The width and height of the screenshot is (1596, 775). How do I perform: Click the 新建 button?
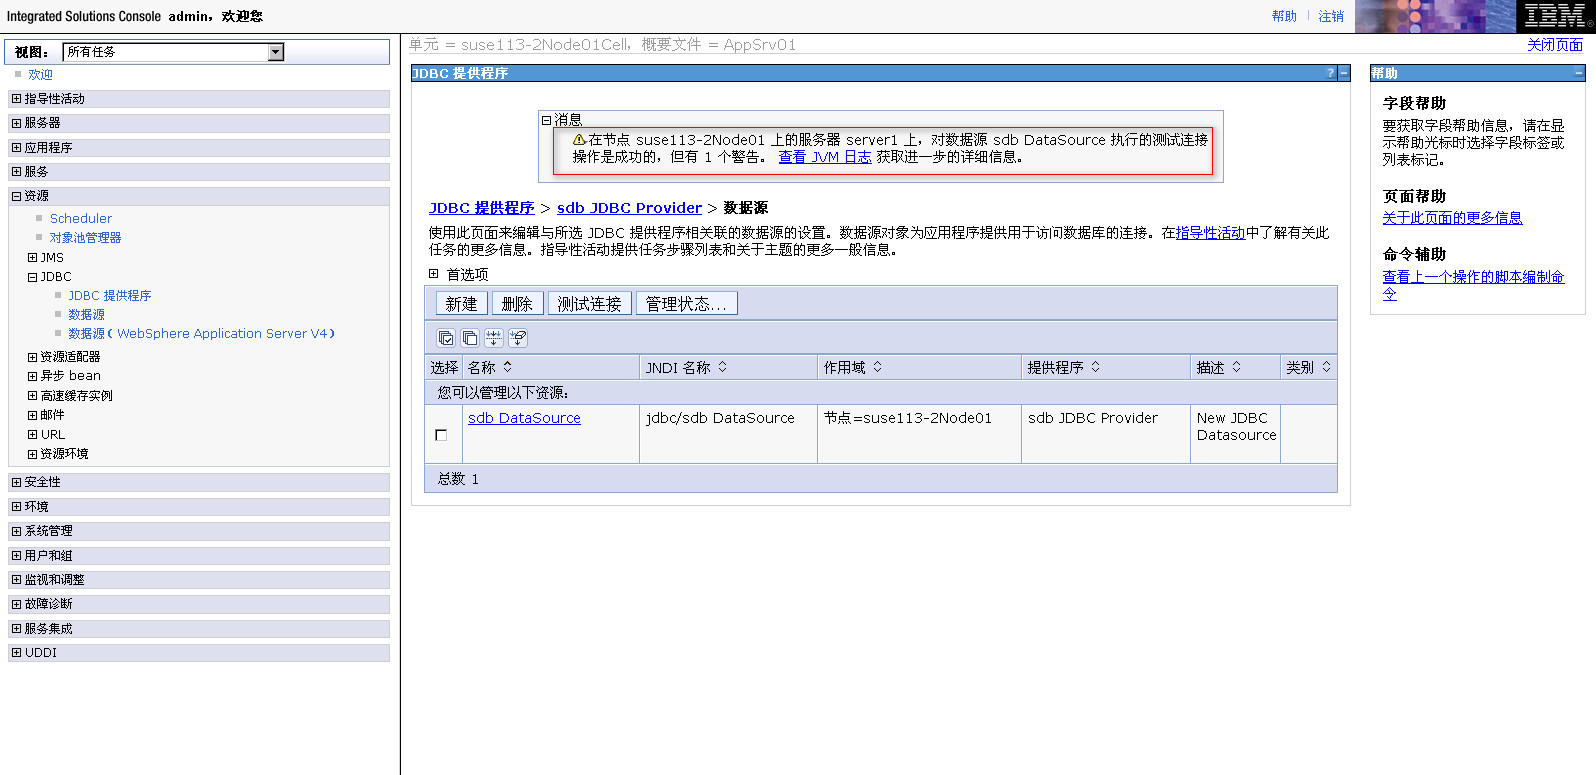(461, 304)
